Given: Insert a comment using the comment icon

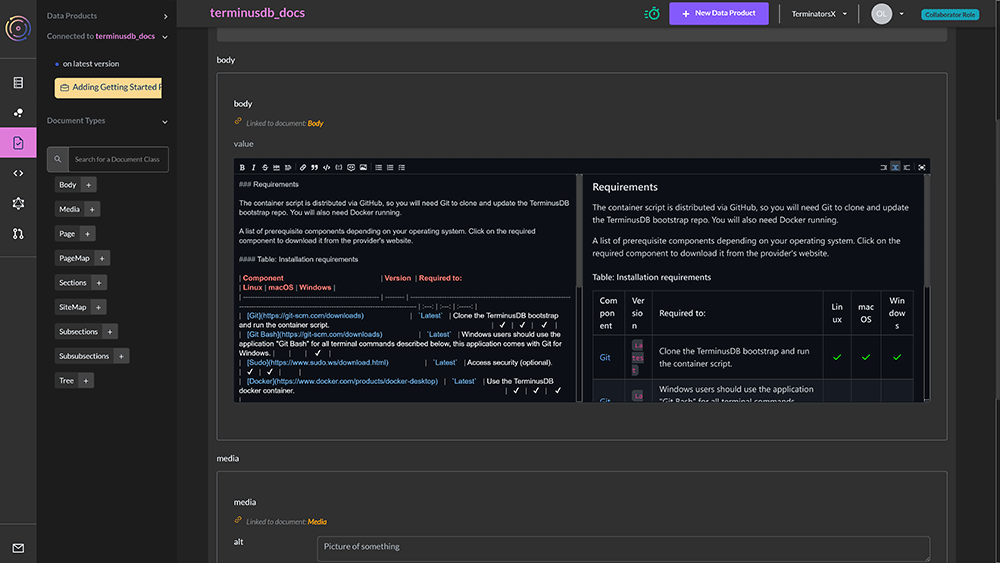Looking at the screenshot, I should click(351, 167).
